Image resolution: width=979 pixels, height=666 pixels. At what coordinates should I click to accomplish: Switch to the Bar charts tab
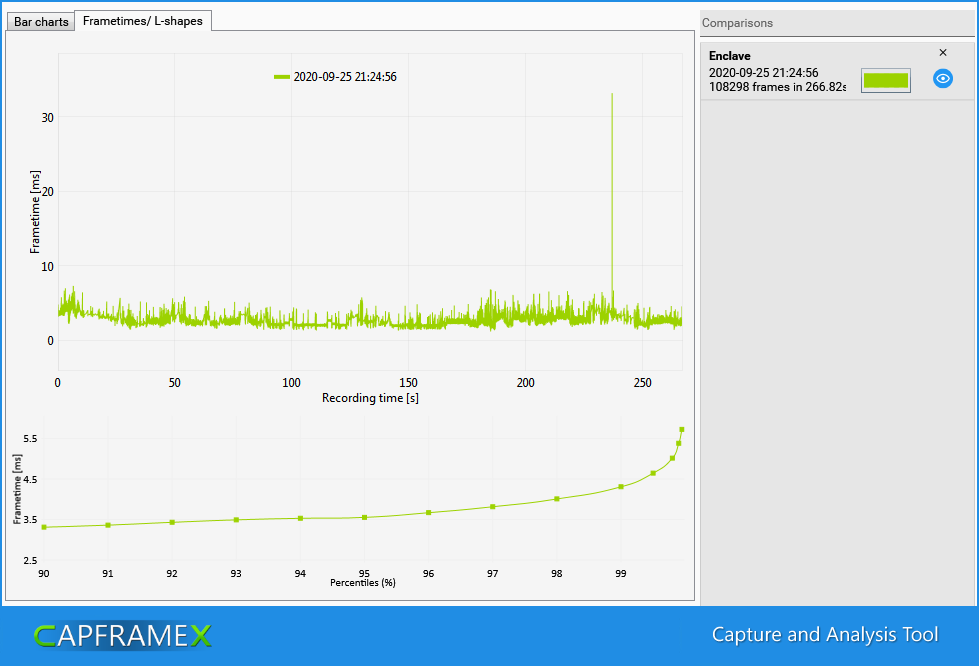tap(41, 22)
